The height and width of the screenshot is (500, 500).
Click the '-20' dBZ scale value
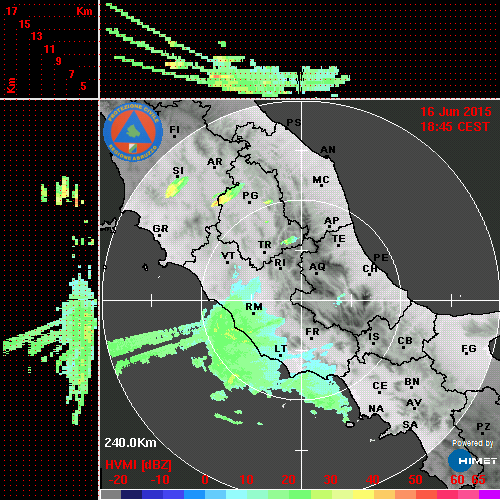pos(118,480)
